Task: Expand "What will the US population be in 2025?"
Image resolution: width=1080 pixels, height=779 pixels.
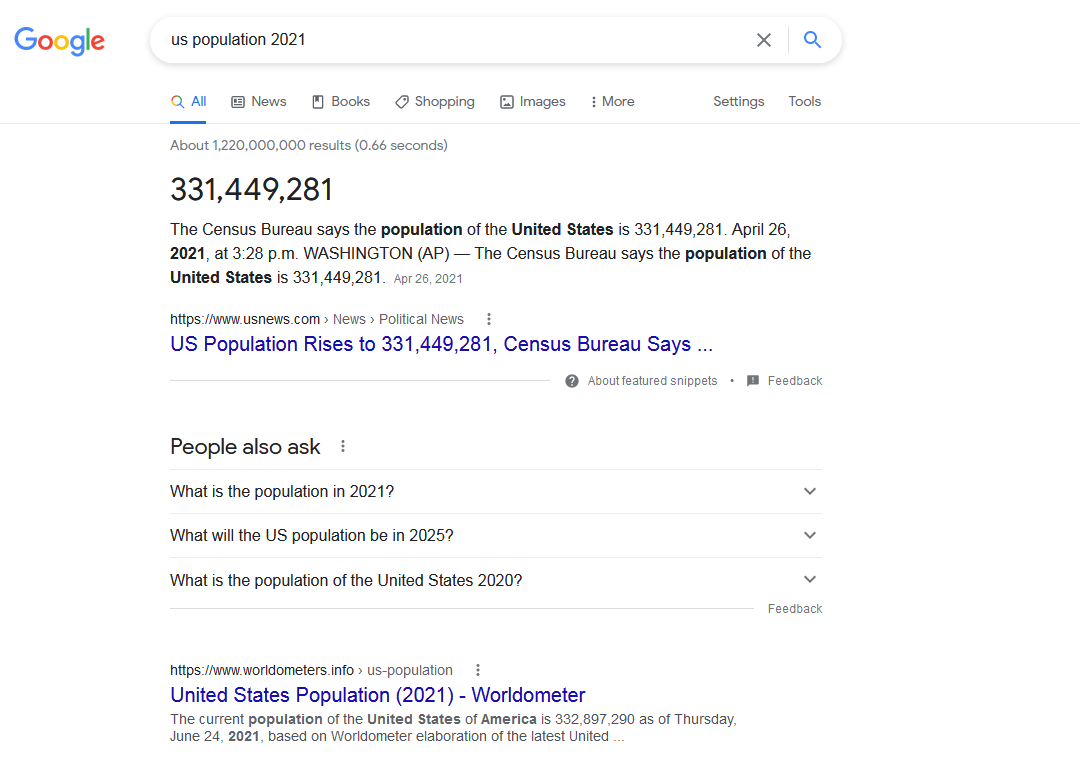Action: [810, 535]
